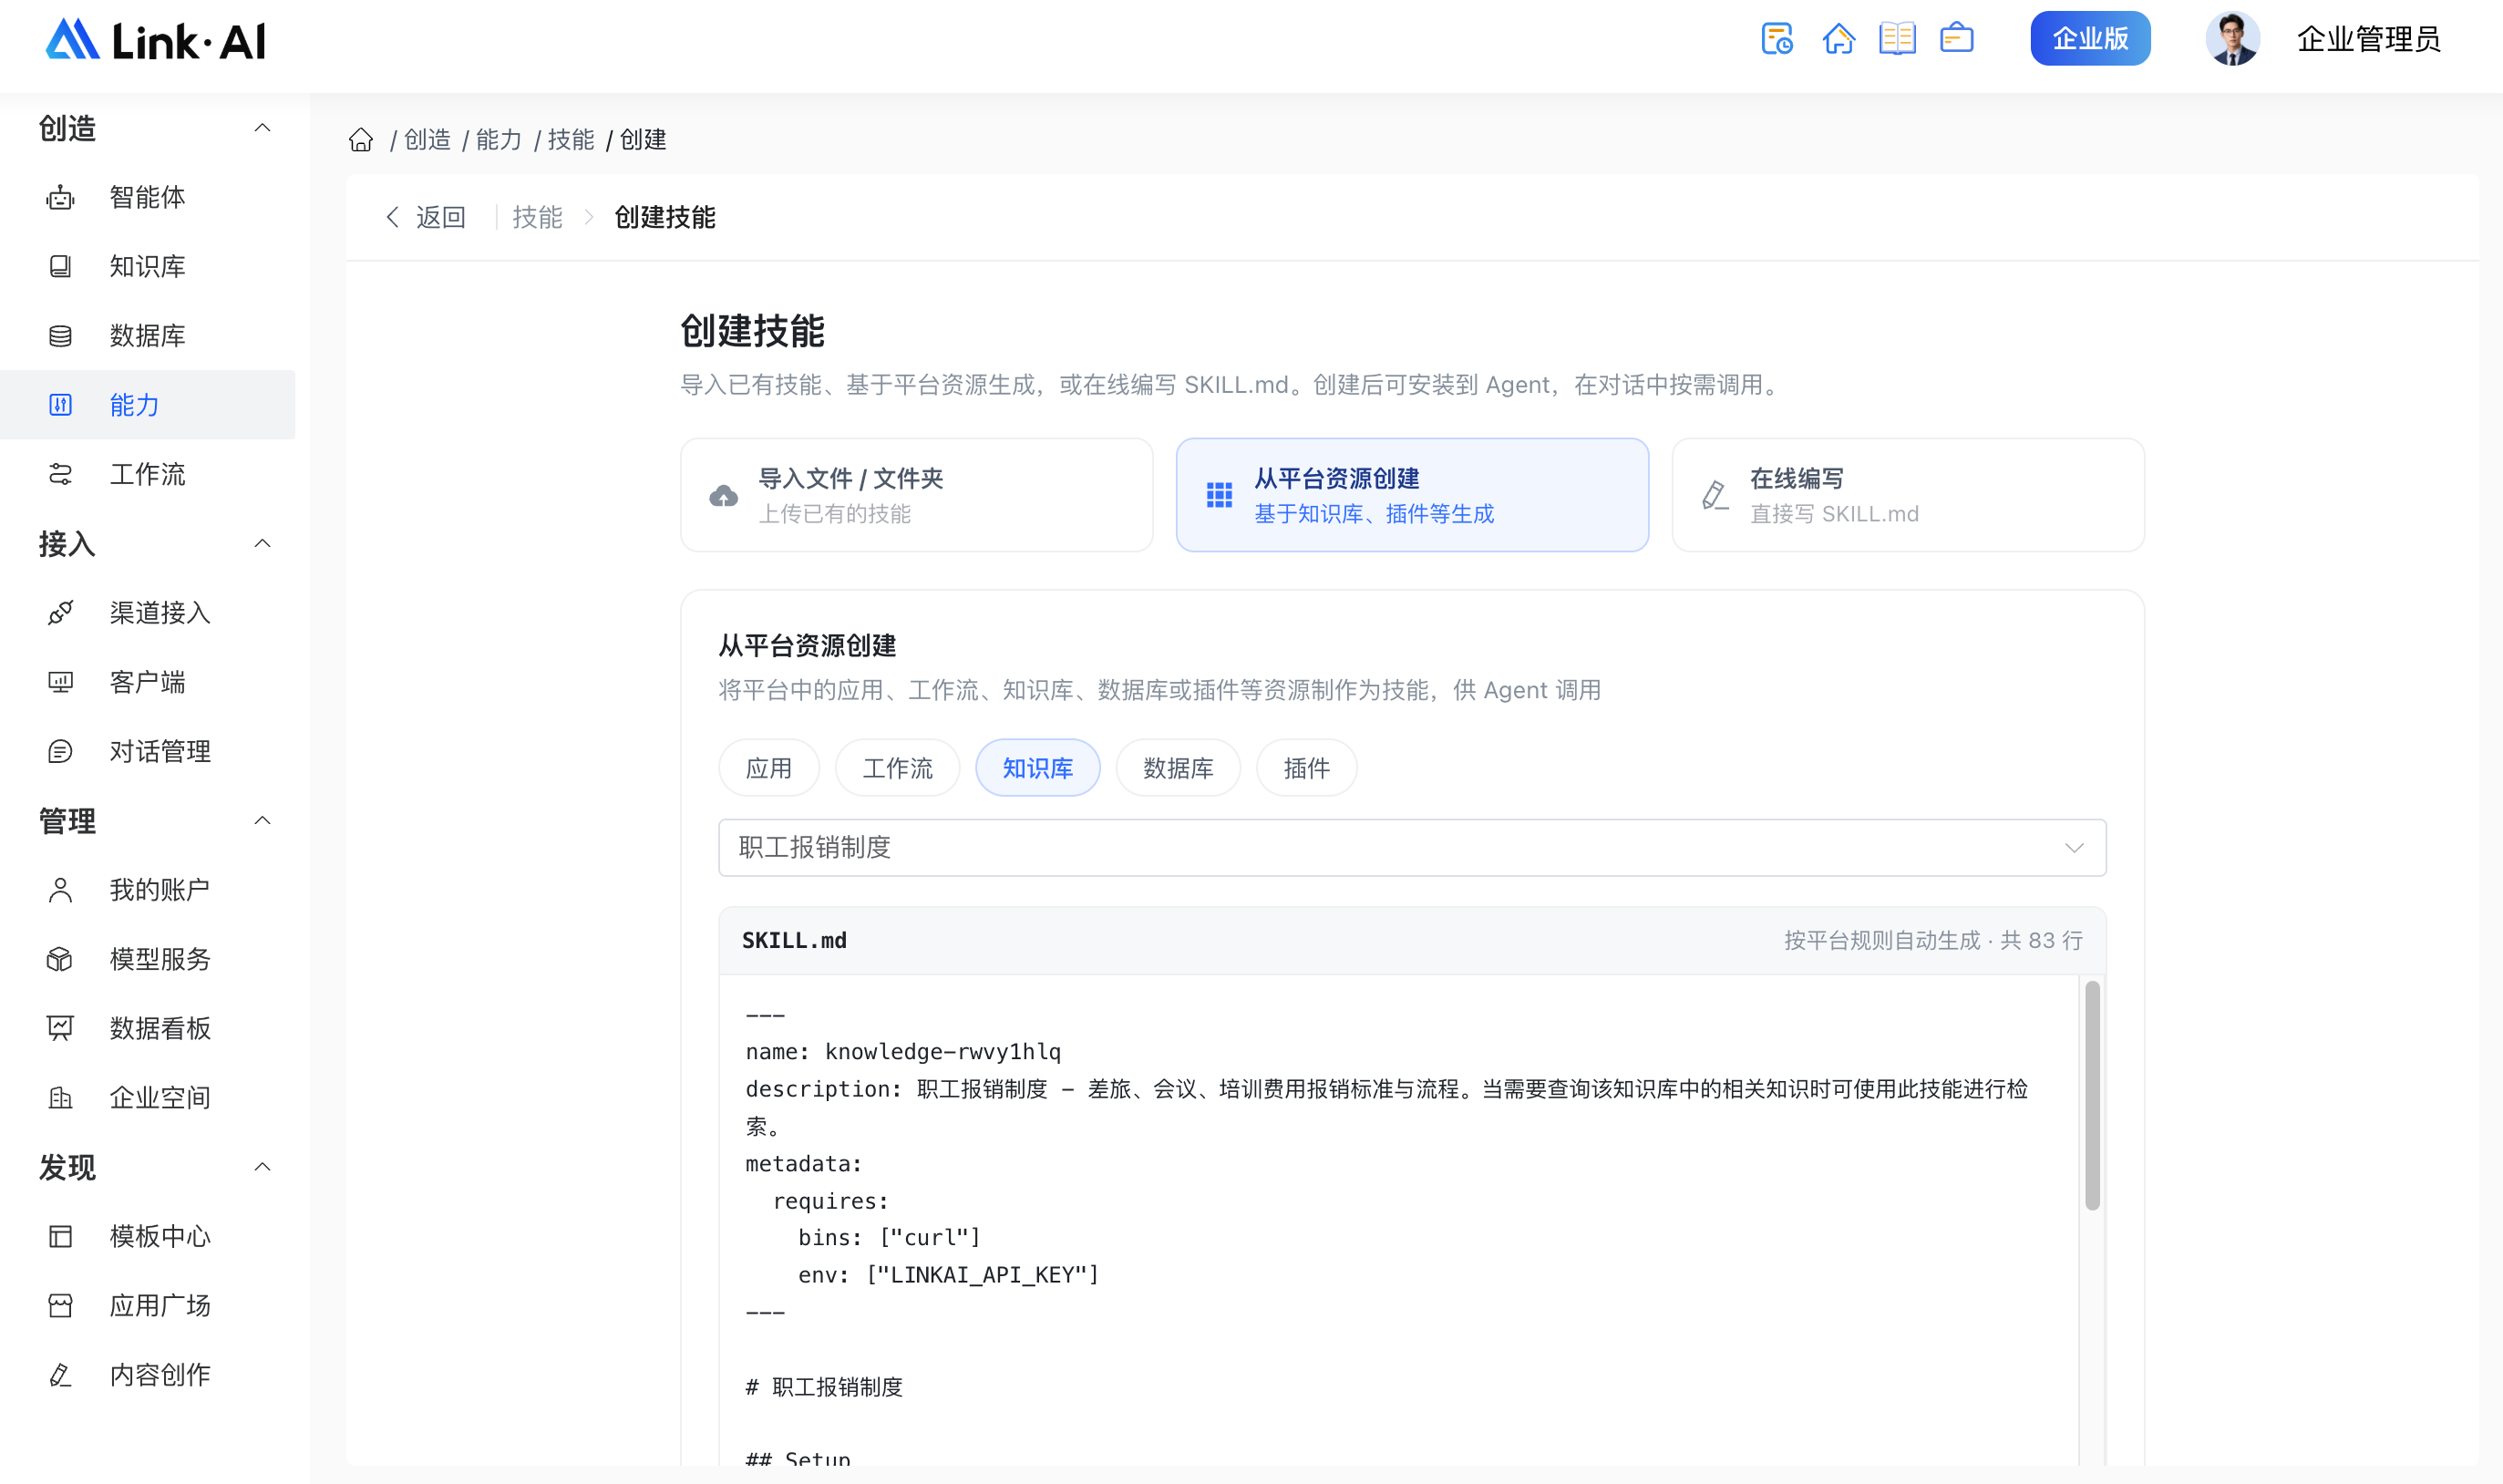Click the 能力 icon in sidebar
Viewport: 2503px width, 1484px height.
pos(60,405)
